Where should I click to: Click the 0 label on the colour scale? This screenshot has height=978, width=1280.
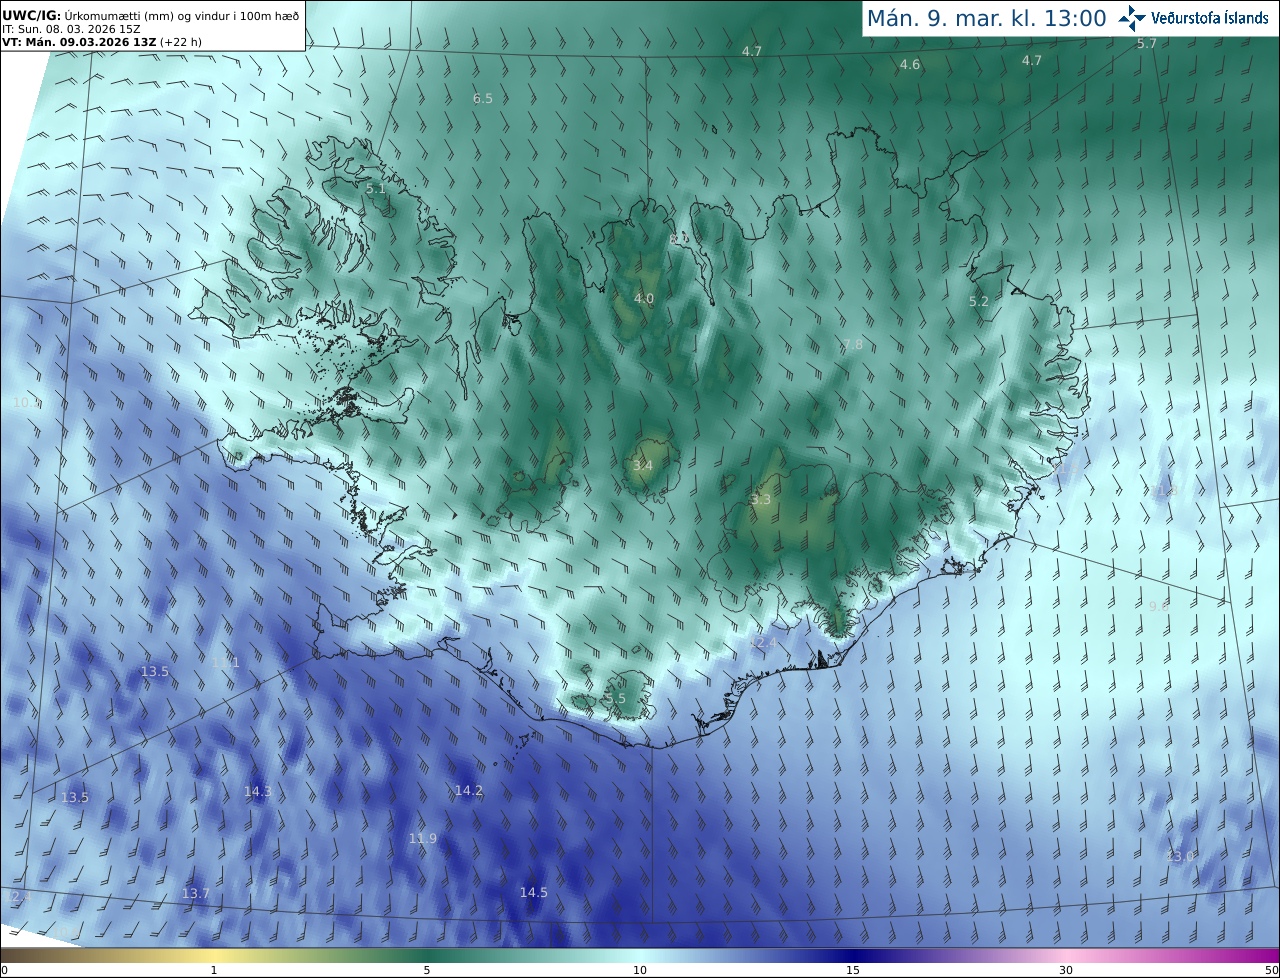pyautogui.click(x=4, y=970)
